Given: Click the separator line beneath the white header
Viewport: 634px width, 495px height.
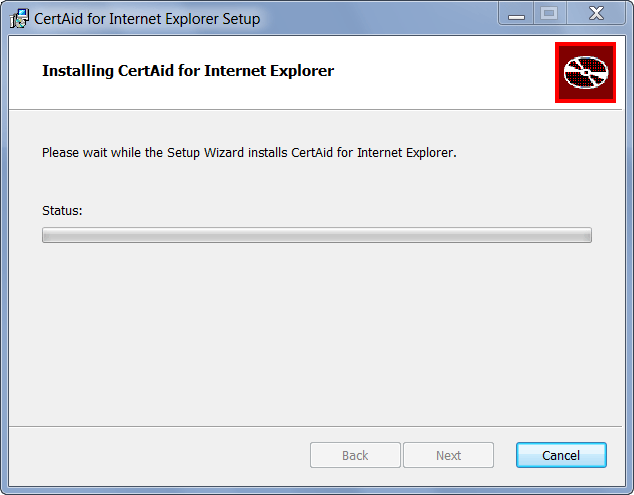Looking at the screenshot, I should pyautogui.click(x=316, y=108).
